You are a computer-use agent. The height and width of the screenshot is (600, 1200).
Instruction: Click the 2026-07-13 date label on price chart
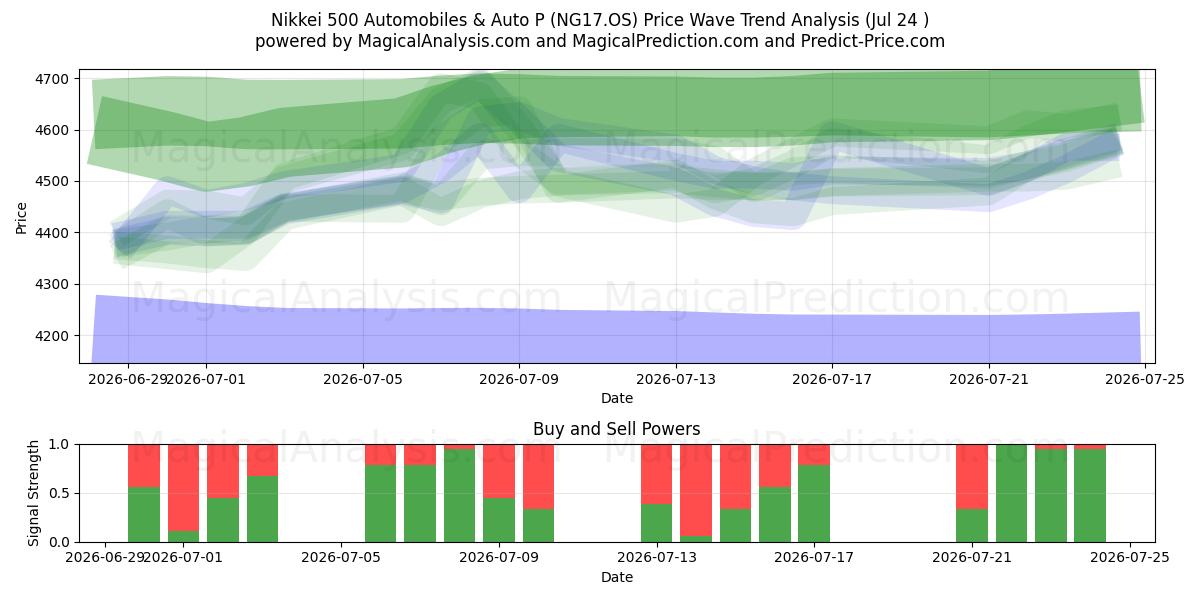[x=676, y=379]
